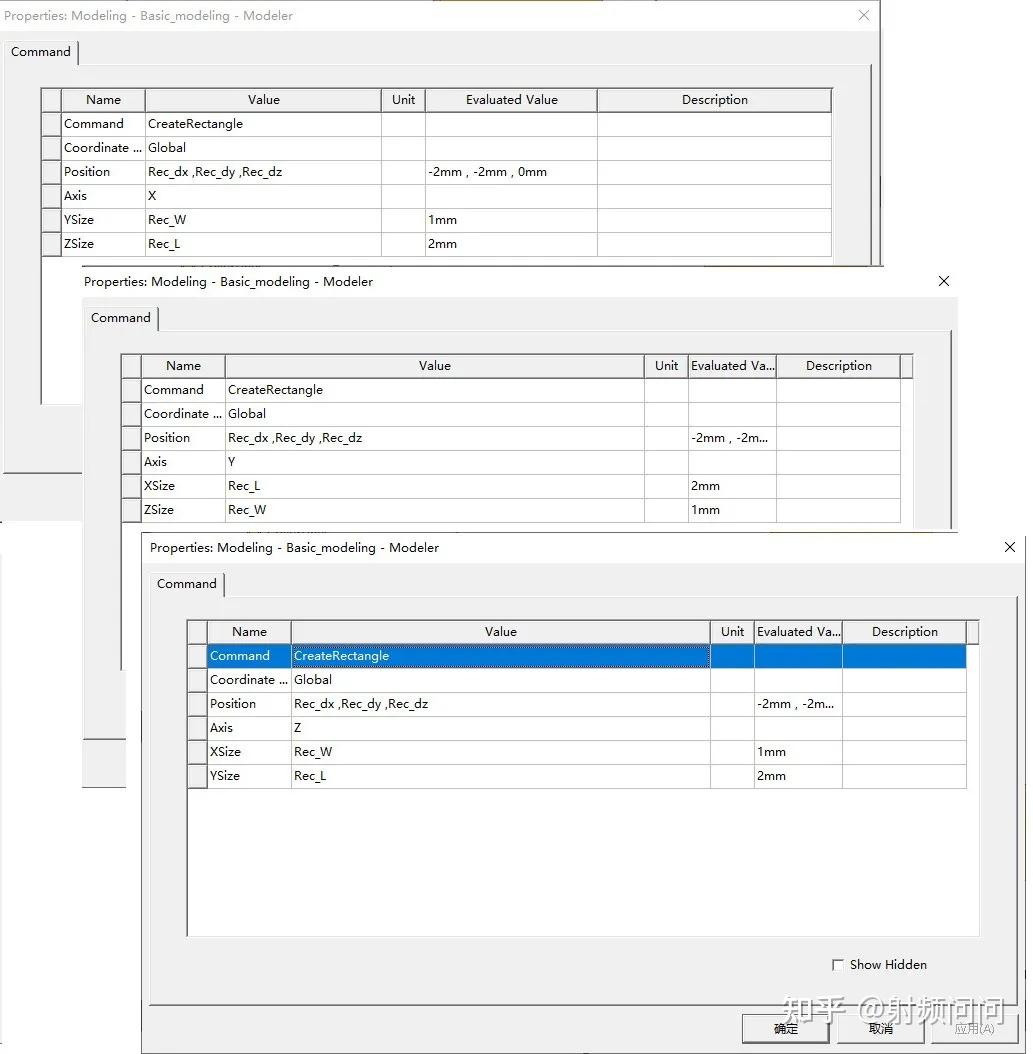
Task: Click the Description column header in top dialog
Action: tap(714, 99)
